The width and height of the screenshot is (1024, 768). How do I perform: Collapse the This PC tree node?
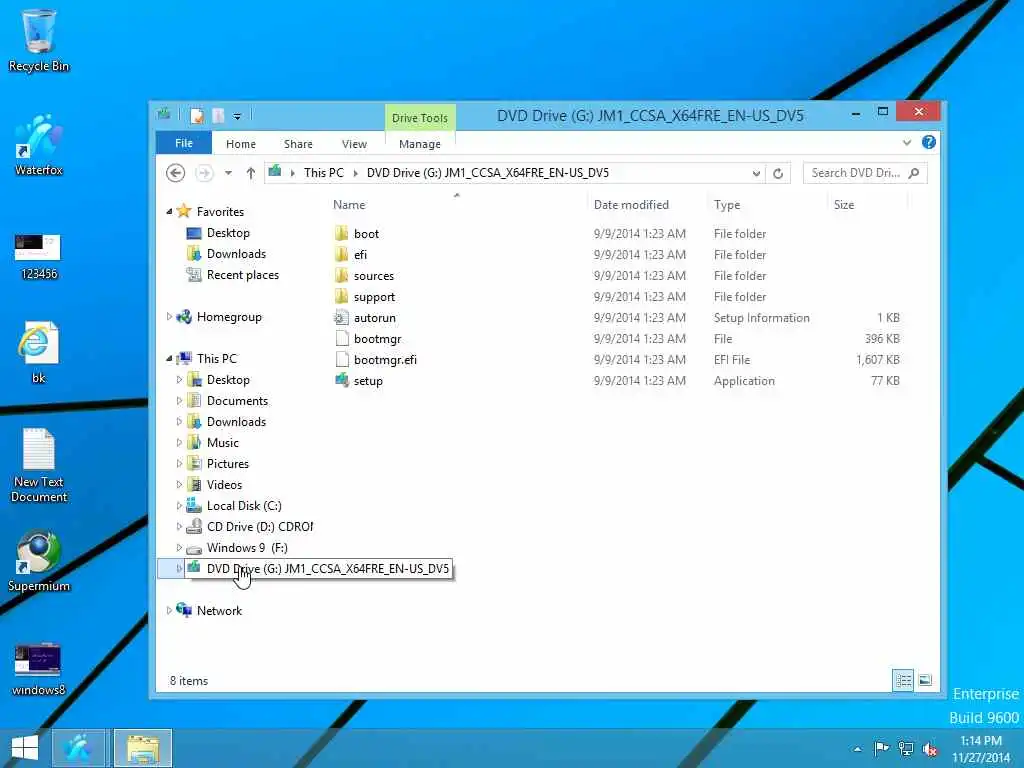point(169,359)
